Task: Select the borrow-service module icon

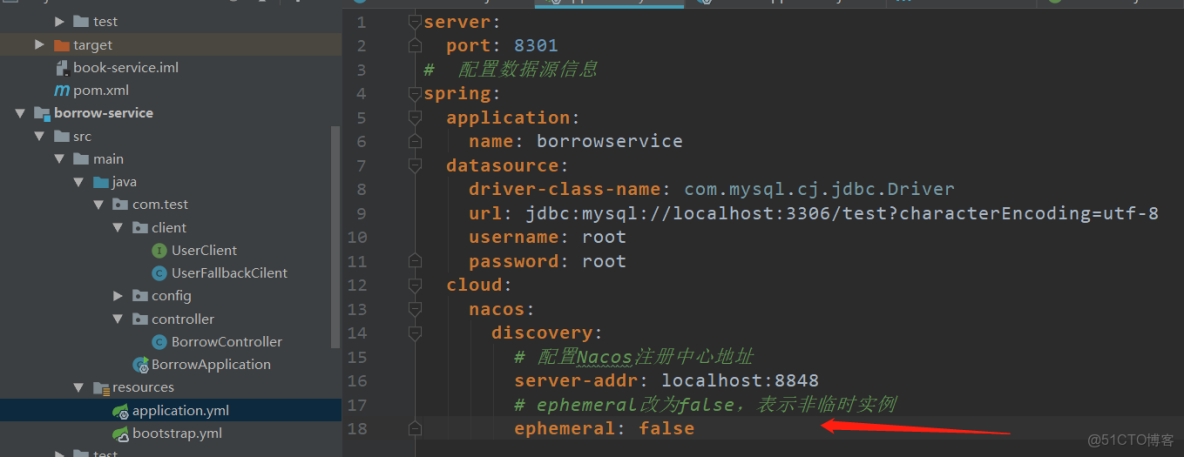Action: 42,113
